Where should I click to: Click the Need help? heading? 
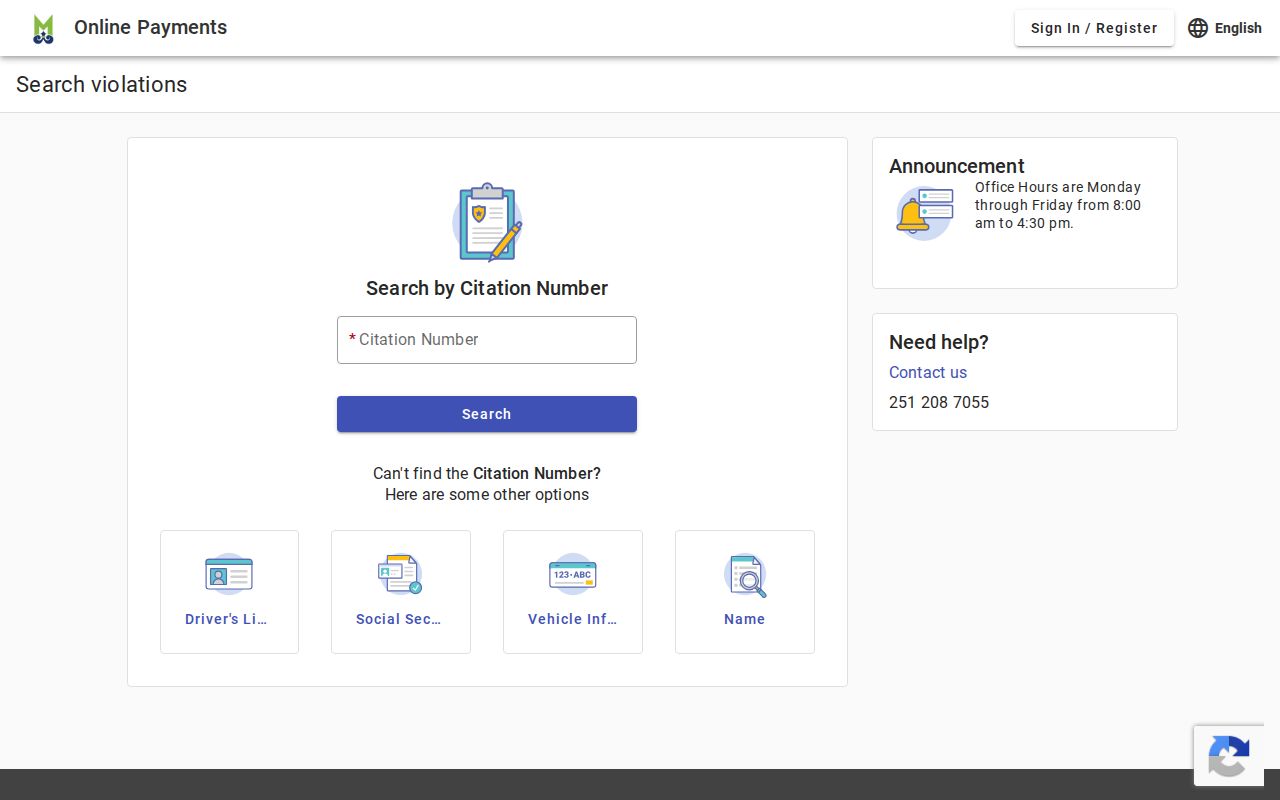pos(939,342)
